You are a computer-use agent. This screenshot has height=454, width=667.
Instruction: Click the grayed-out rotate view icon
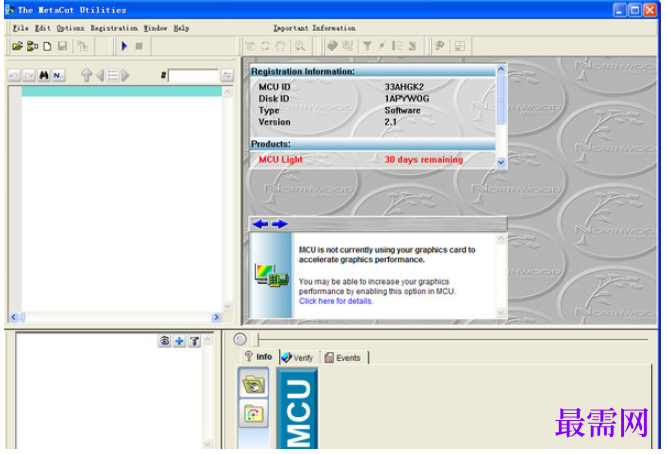(265, 46)
